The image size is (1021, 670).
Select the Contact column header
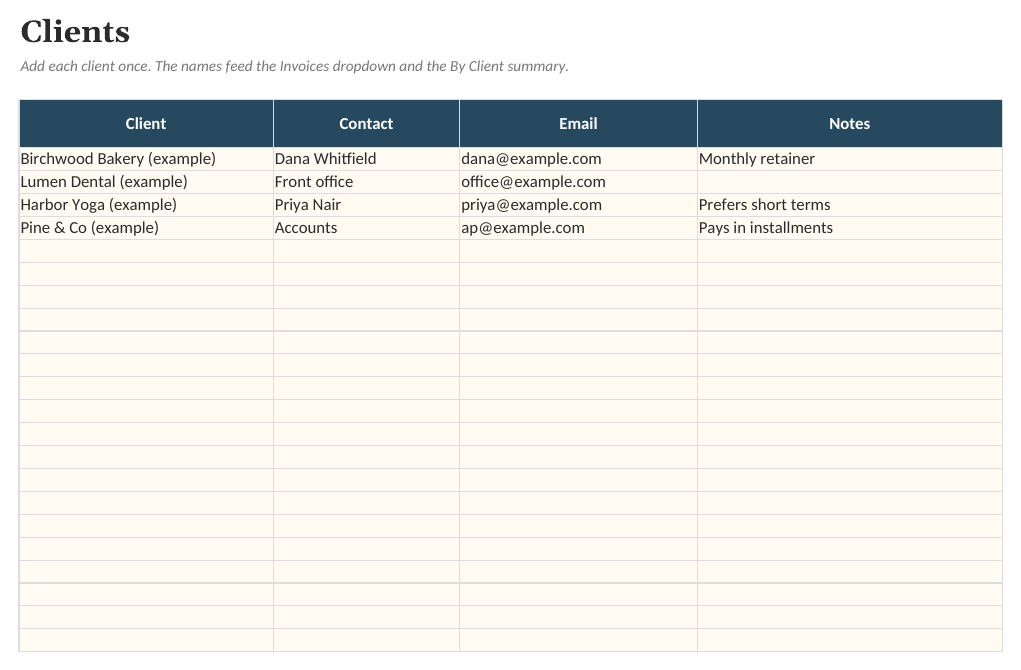click(x=367, y=124)
